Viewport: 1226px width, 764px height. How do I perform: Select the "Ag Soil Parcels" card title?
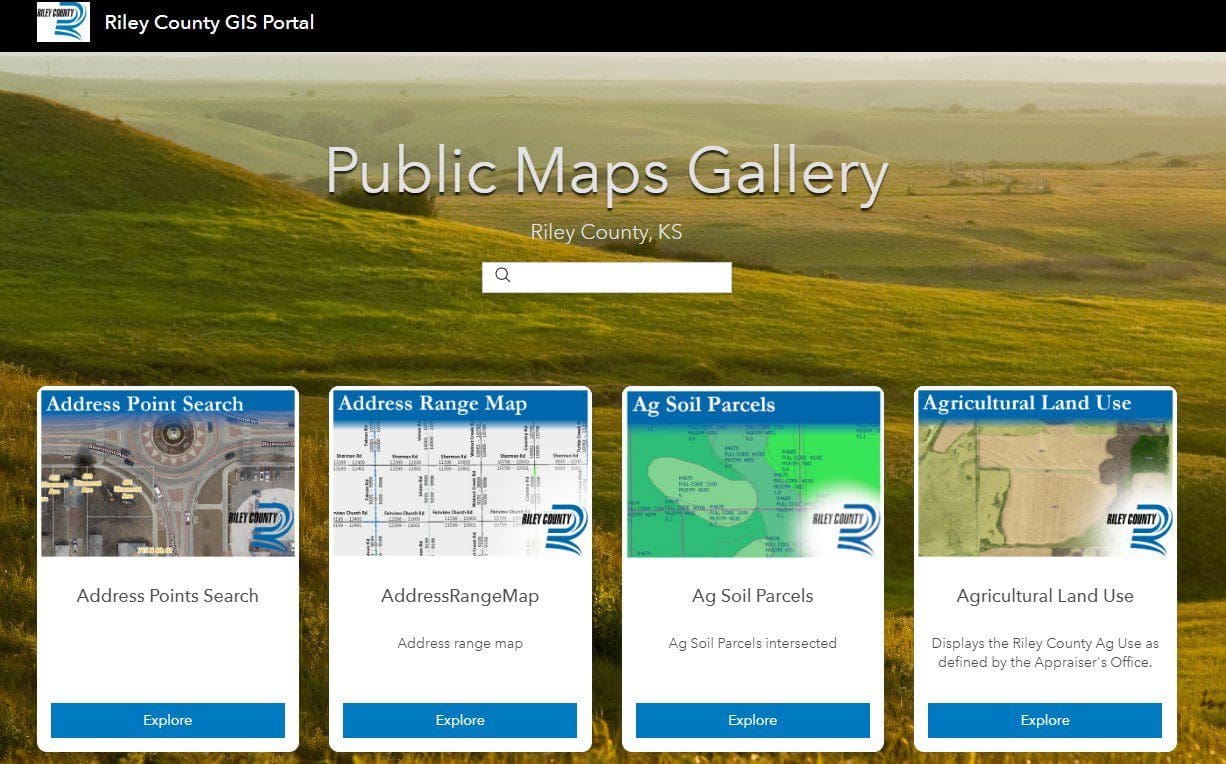(x=751, y=595)
